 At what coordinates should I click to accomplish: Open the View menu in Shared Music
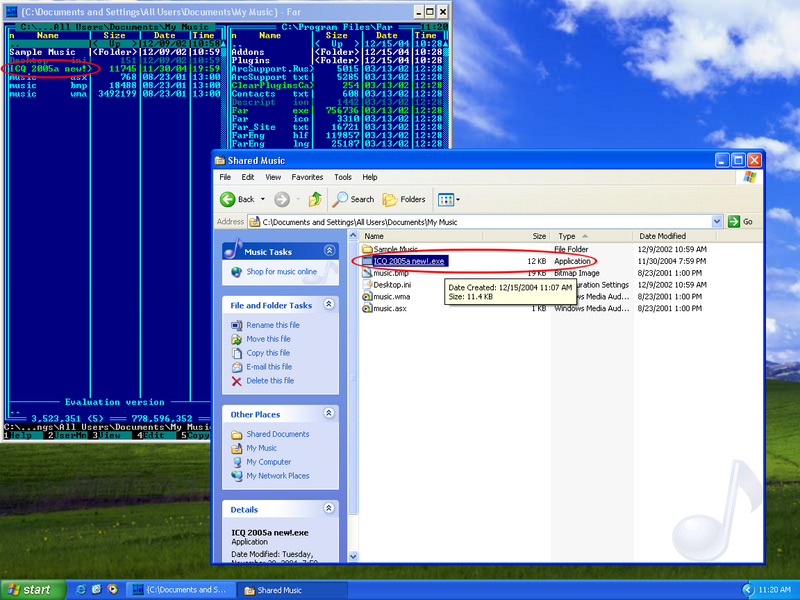(273, 177)
